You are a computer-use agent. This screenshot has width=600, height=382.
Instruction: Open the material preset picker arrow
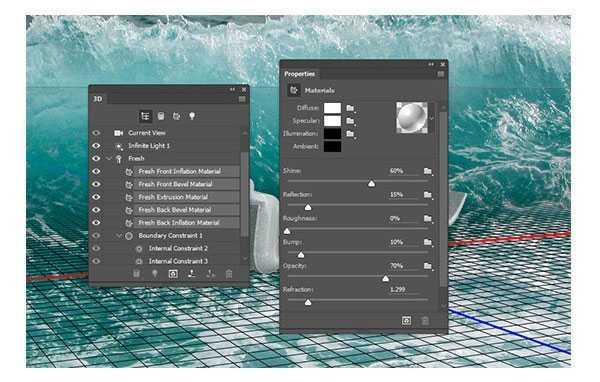coord(431,118)
